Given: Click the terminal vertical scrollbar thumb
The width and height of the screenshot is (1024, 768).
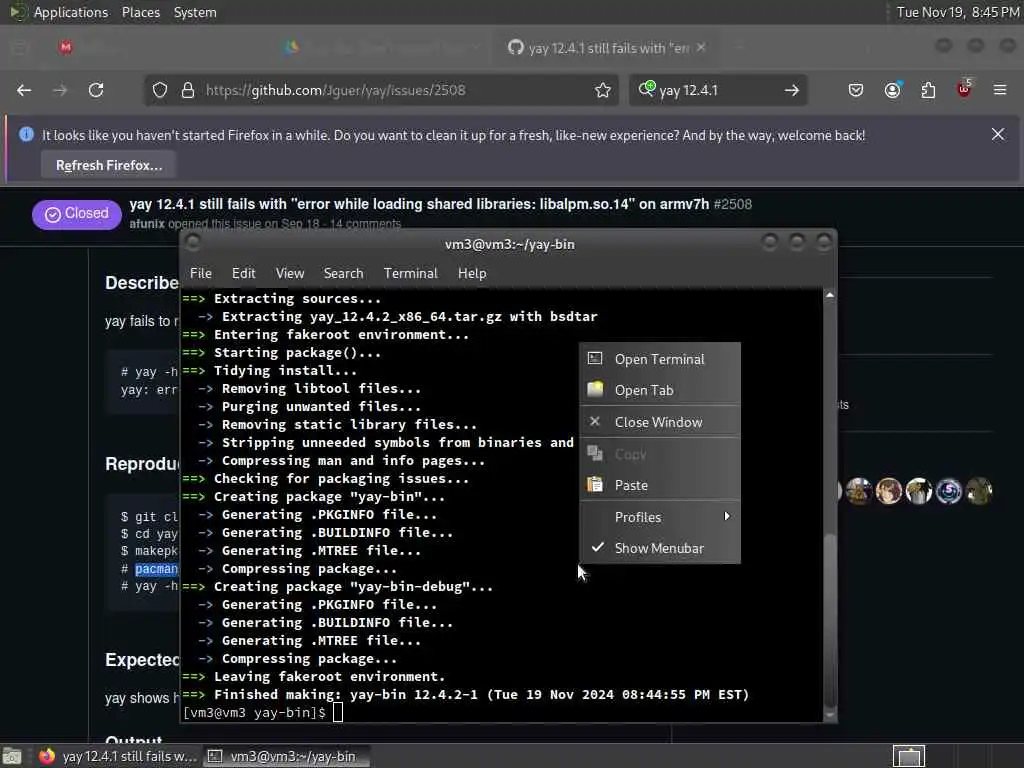Looking at the screenshot, I should (829, 621).
